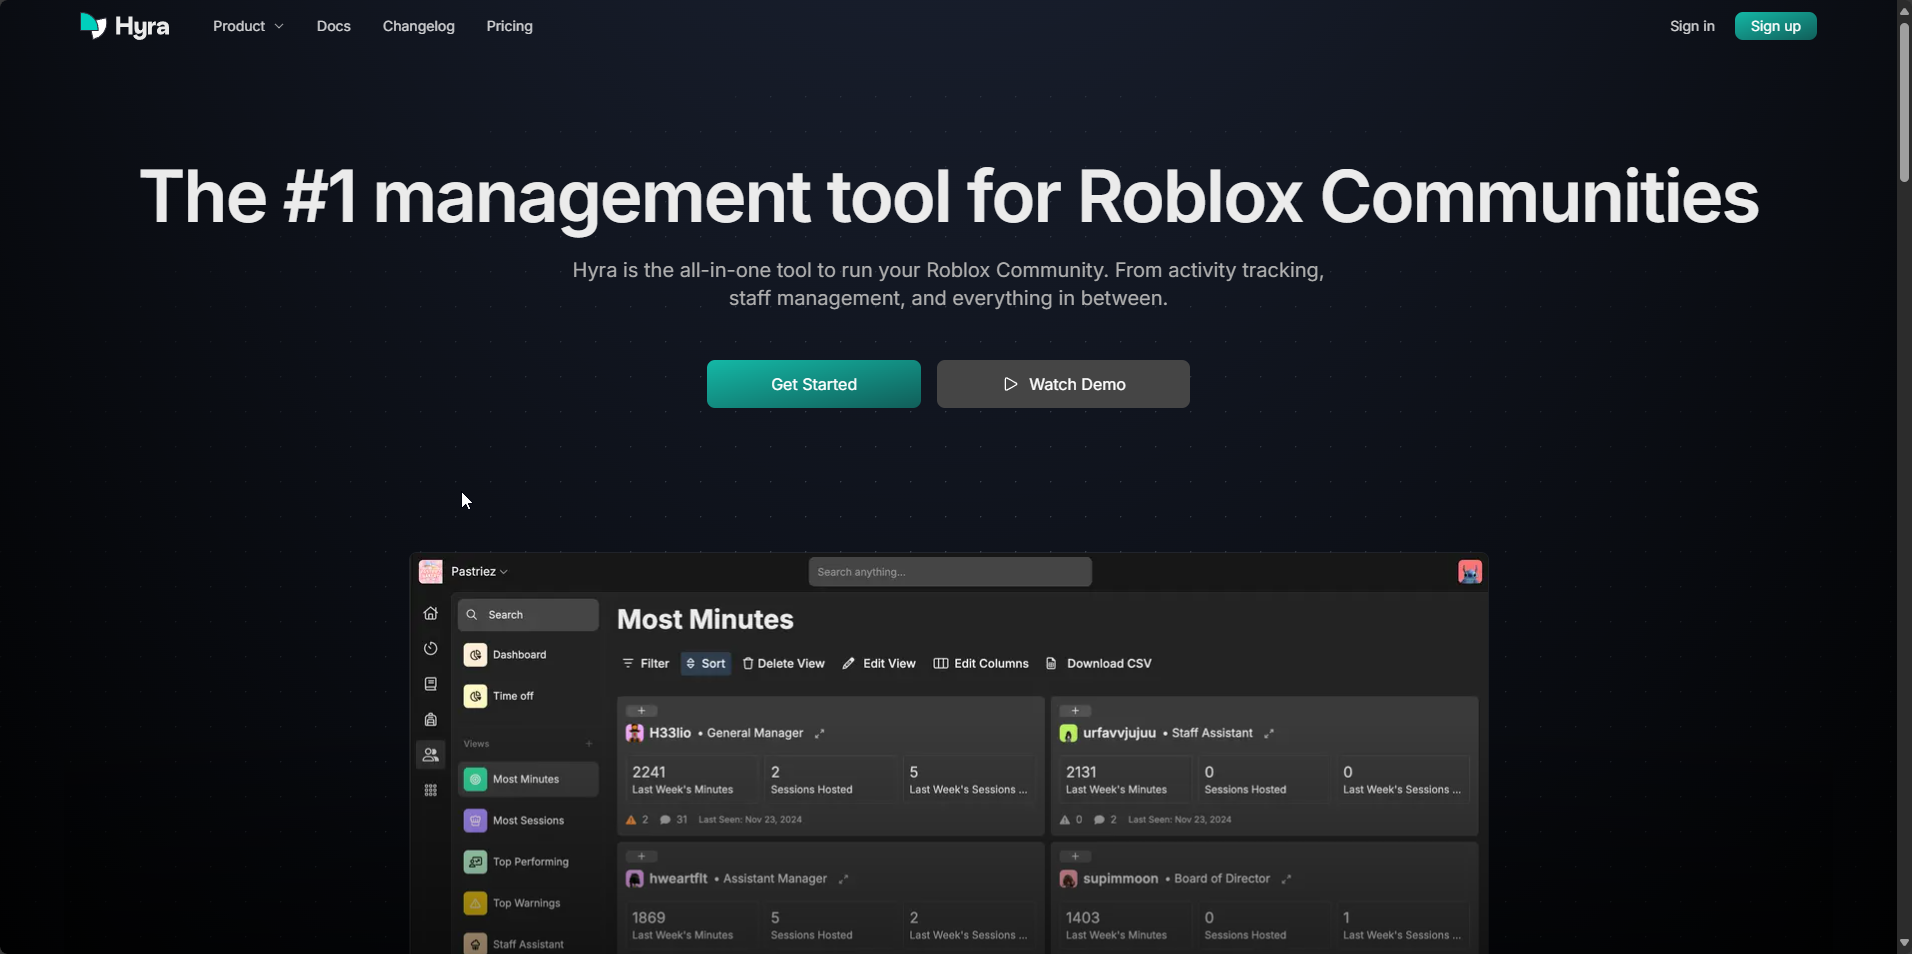Image resolution: width=1912 pixels, height=954 pixels.
Task: Expand the urfavvjujuu card using its arrows icon
Action: coord(1269,734)
